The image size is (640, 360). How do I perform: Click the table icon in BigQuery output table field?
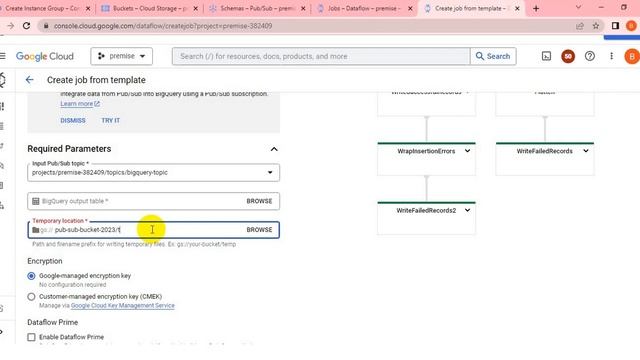[x=36, y=201]
